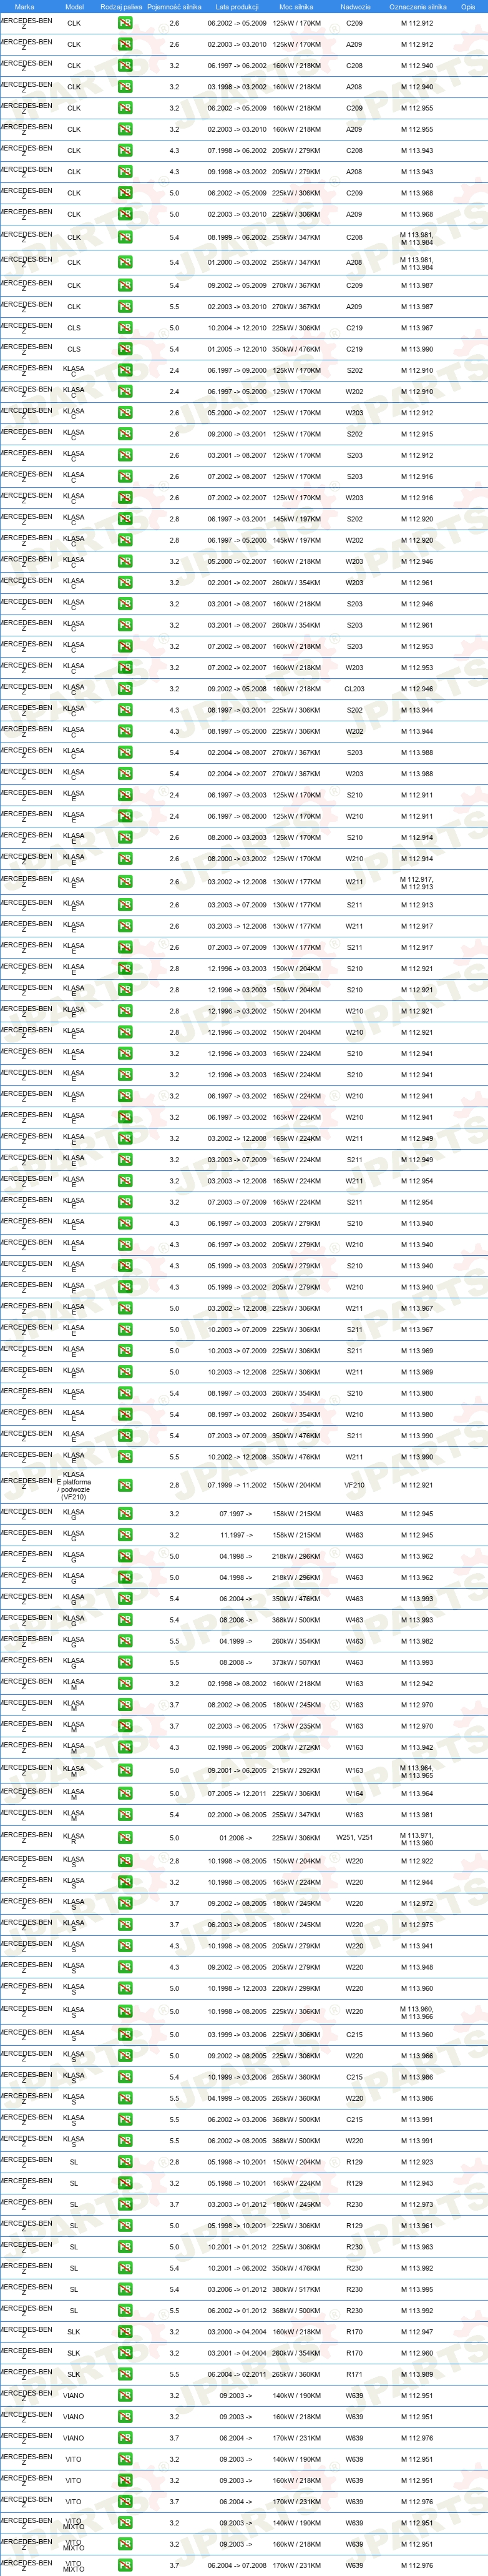Click fuel icon in CLS 5.4 row
Screen dimensions: 488x2576
[x=124, y=349]
